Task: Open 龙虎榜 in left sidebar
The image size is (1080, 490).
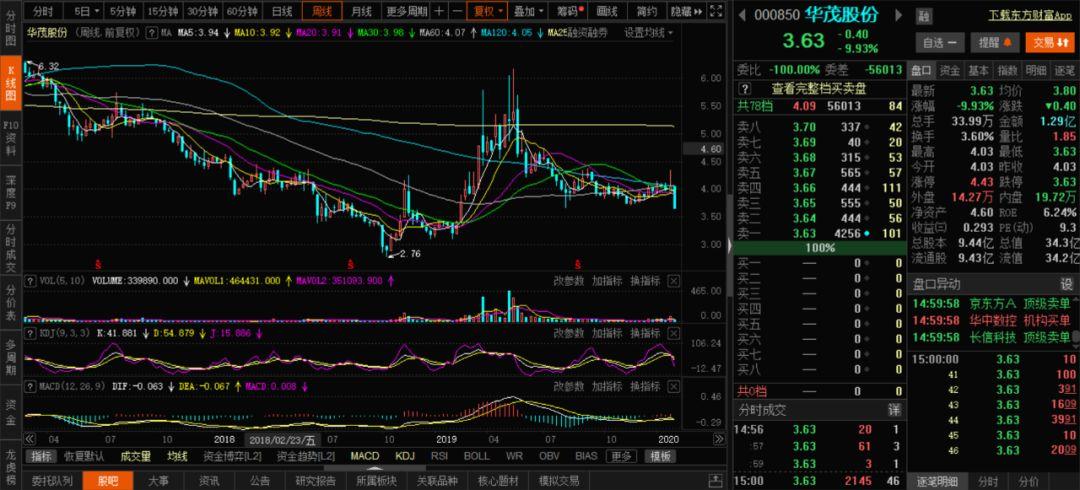Action: pyautogui.click(x=11, y=465)
